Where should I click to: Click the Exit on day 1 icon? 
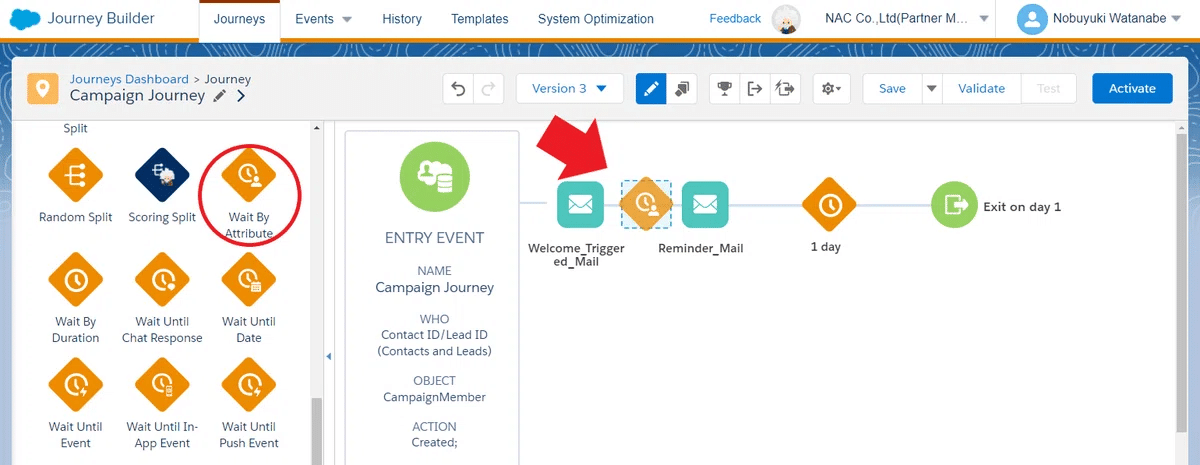tap(955, 205)
